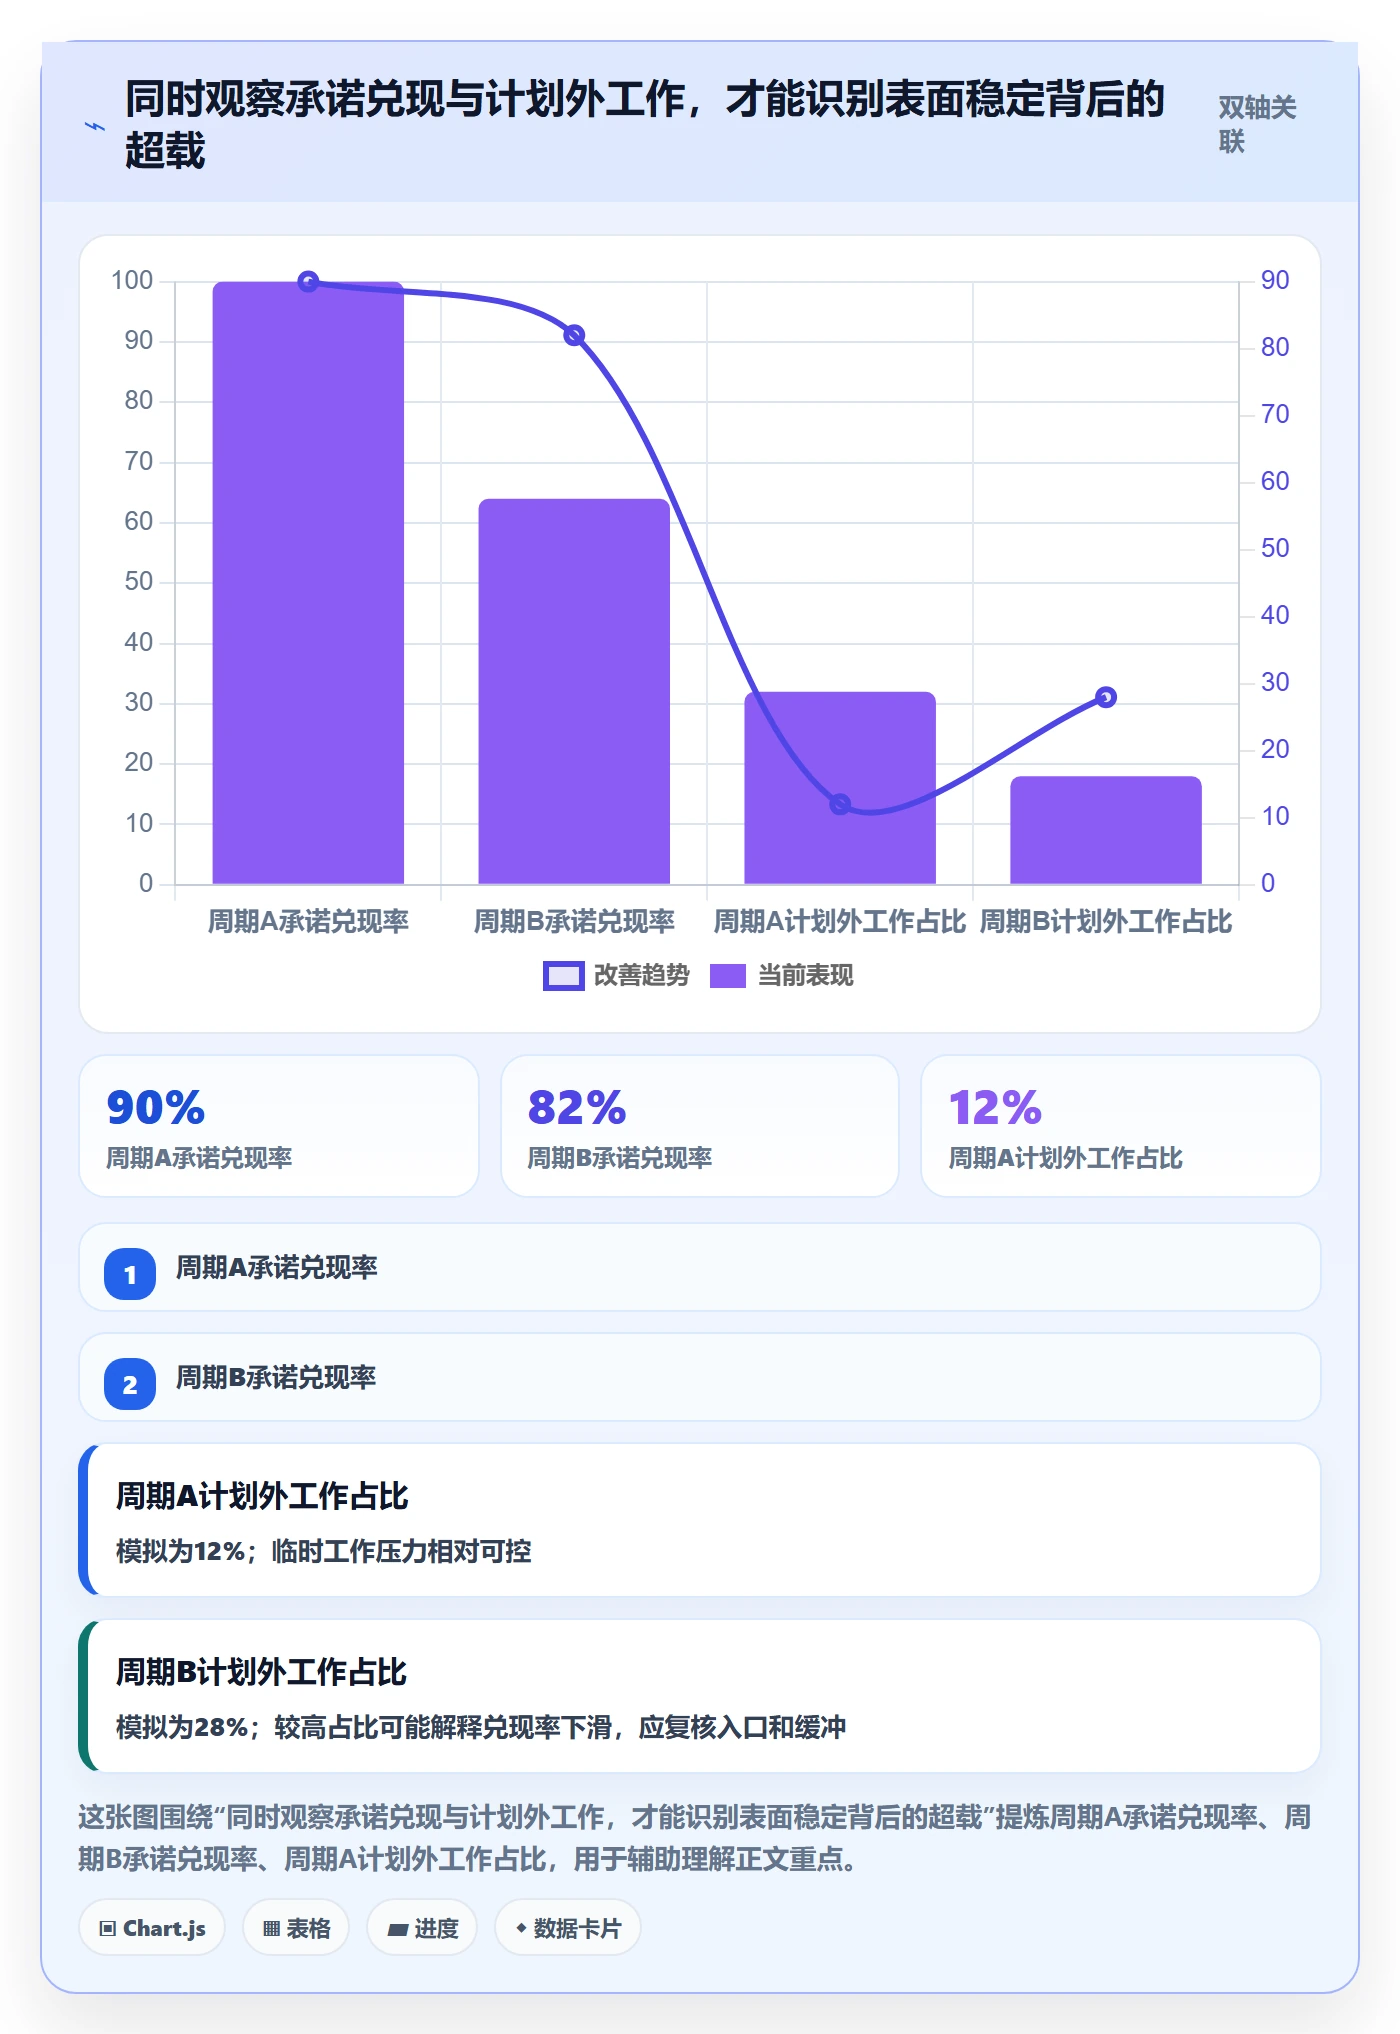Open the 周期A计划外工作占比 detail card heading
The width and height of the screenshot is (1400, 2034).
(262, 1496)
